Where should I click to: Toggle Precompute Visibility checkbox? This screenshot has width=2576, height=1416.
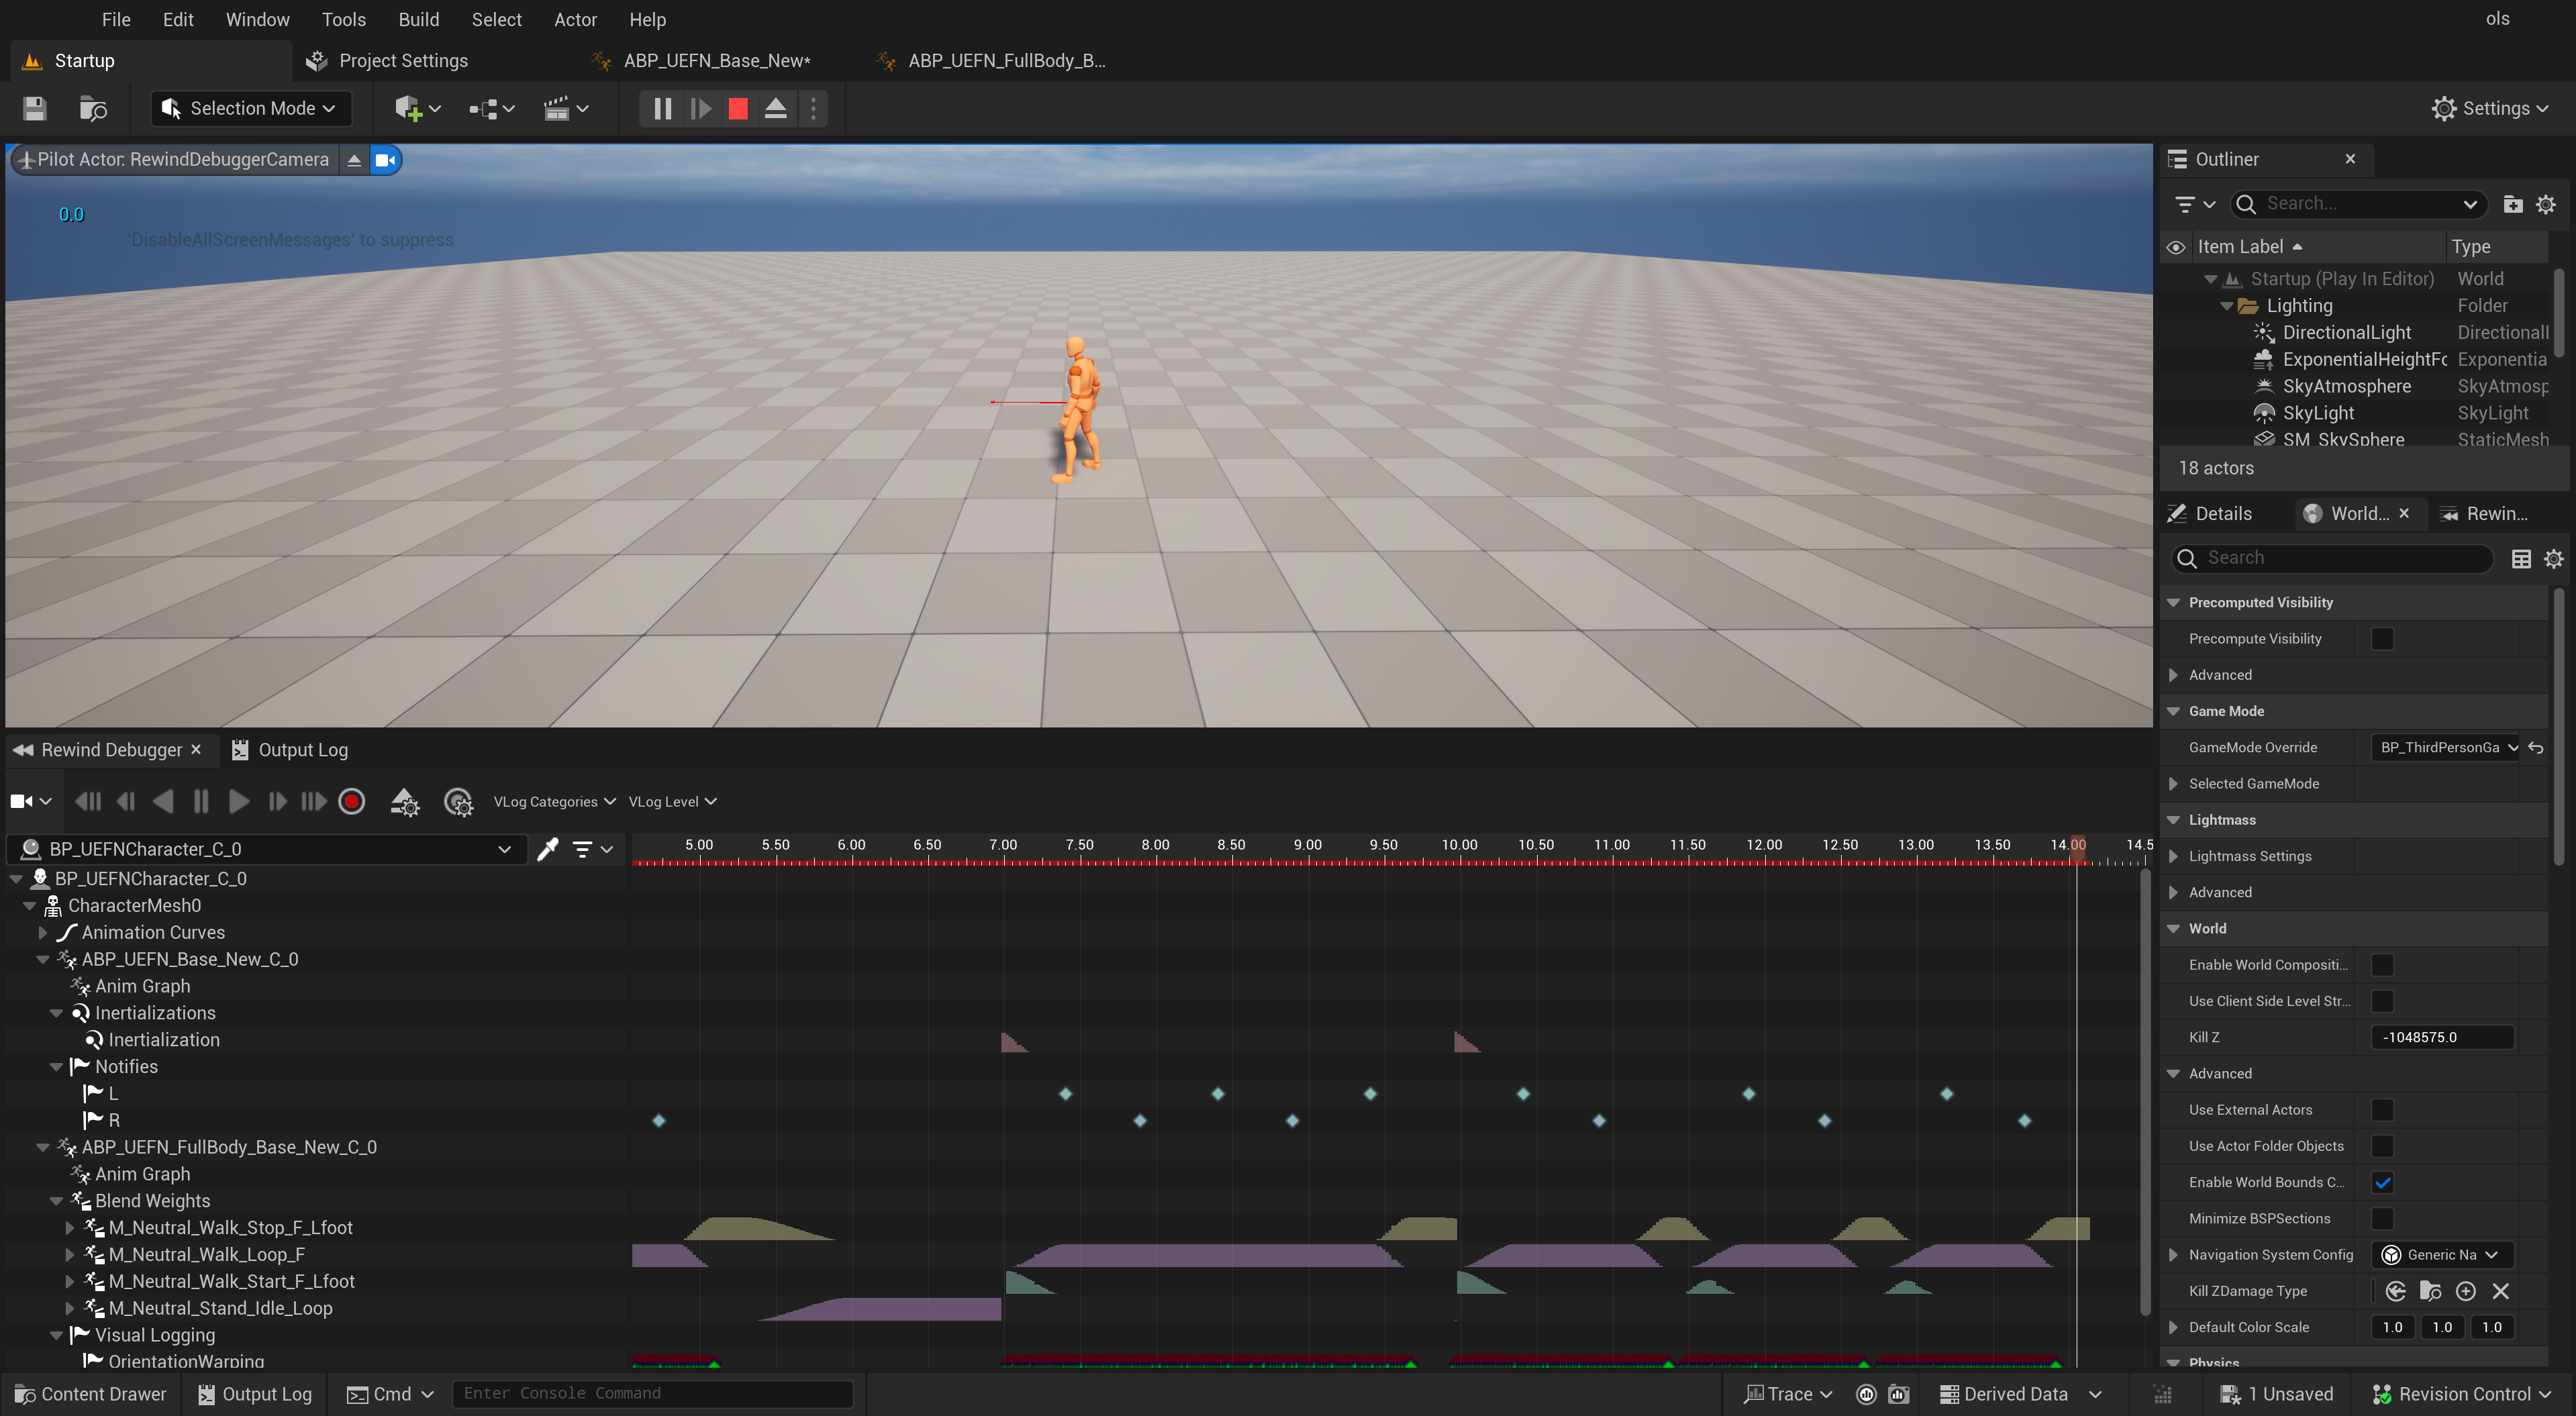[x=2382, y=638]
